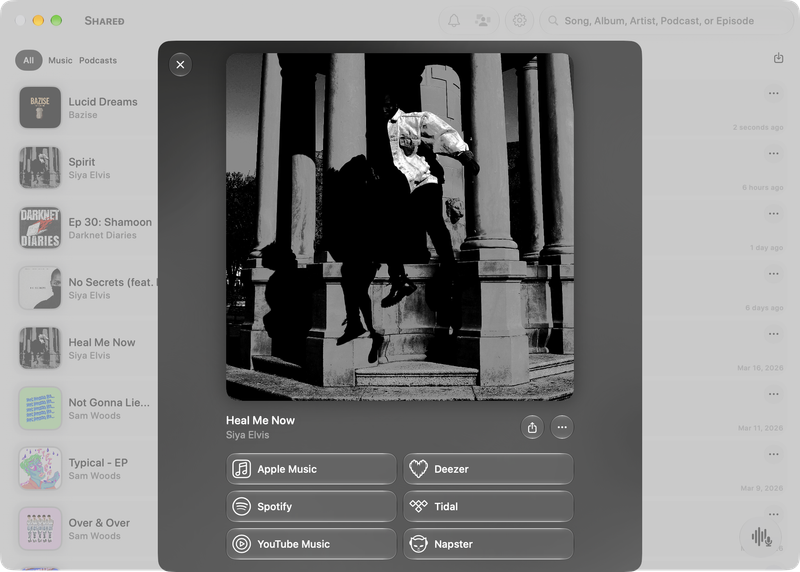Click the Typical - EP album thumbnail
Screen dimensions: 800x572
pos(40,468)
